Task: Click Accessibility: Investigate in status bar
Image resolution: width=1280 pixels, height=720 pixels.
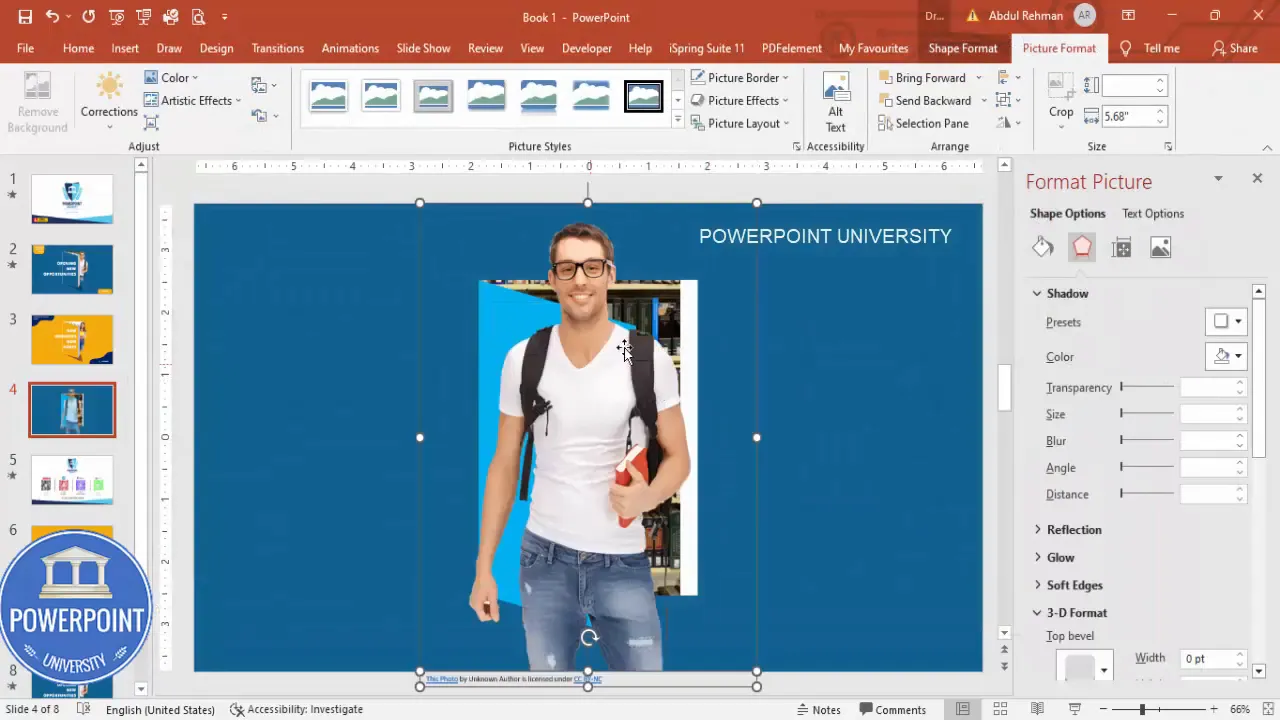Action: (296, 709)
